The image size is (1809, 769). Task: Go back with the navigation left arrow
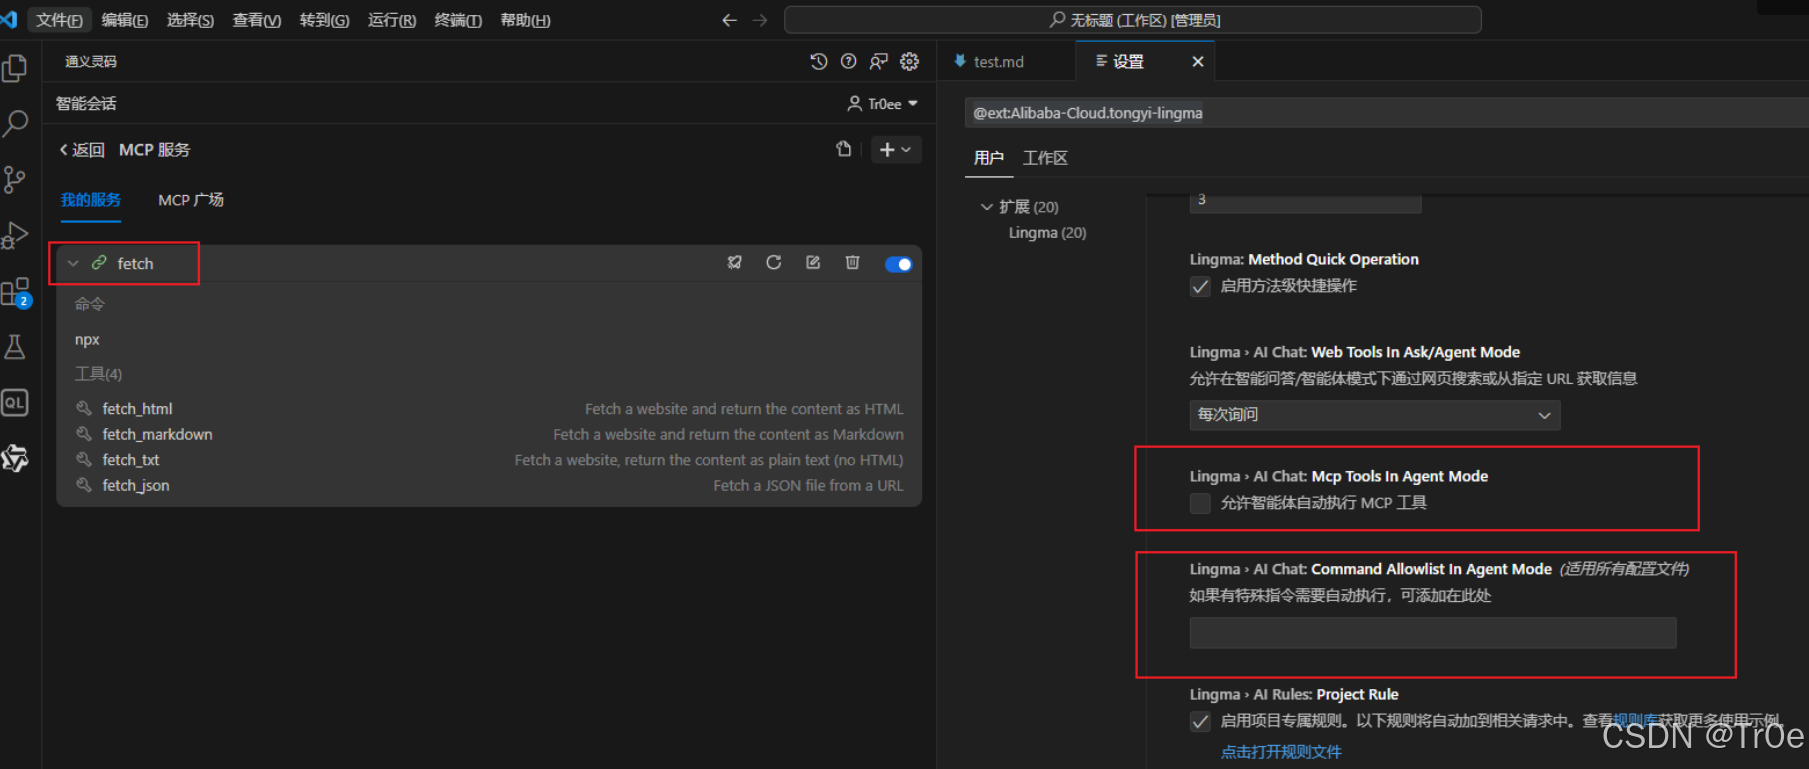click(x=729, y=20)
